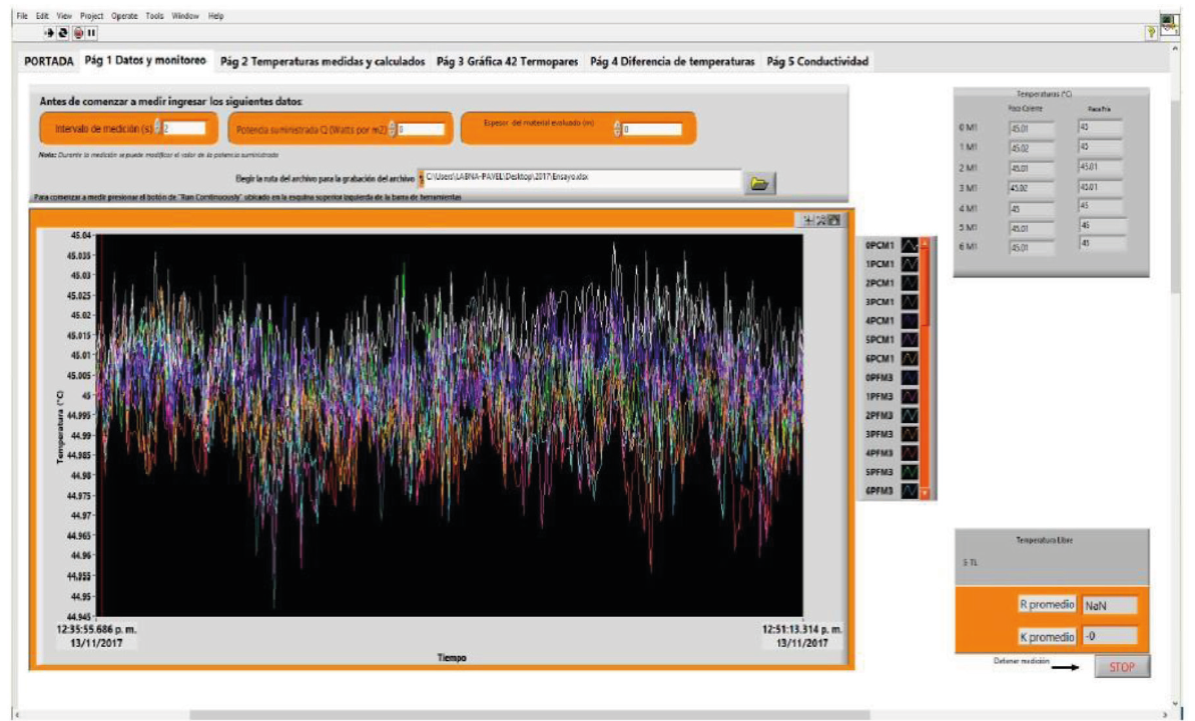Screen dimensions: 1195x721
Task: Click the 4PFM3 plot legend sample
Action: tap(910, 453)
